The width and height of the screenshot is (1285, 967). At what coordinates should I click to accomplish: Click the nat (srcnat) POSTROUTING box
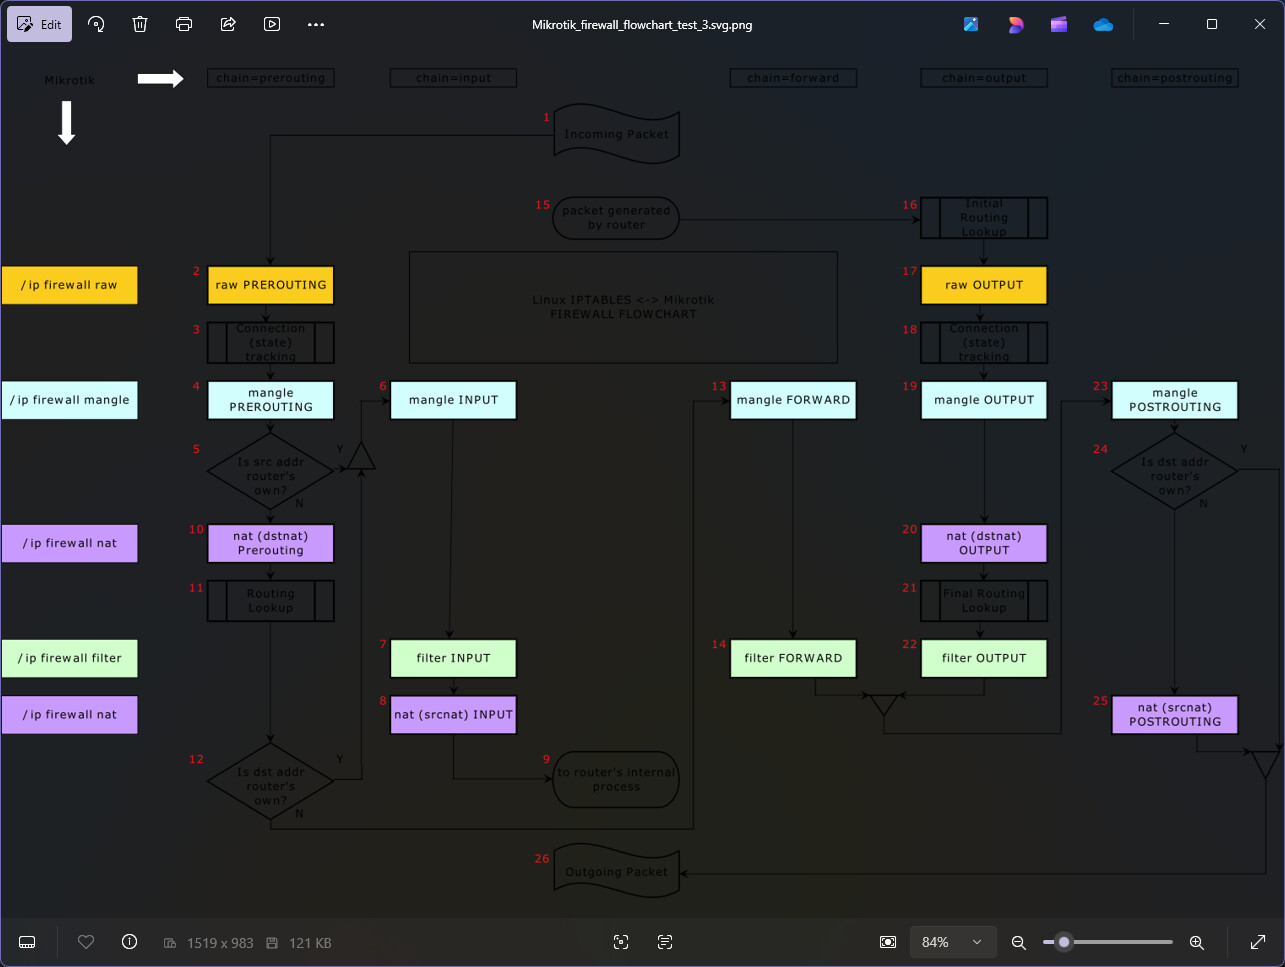[x=1175, y=715]
